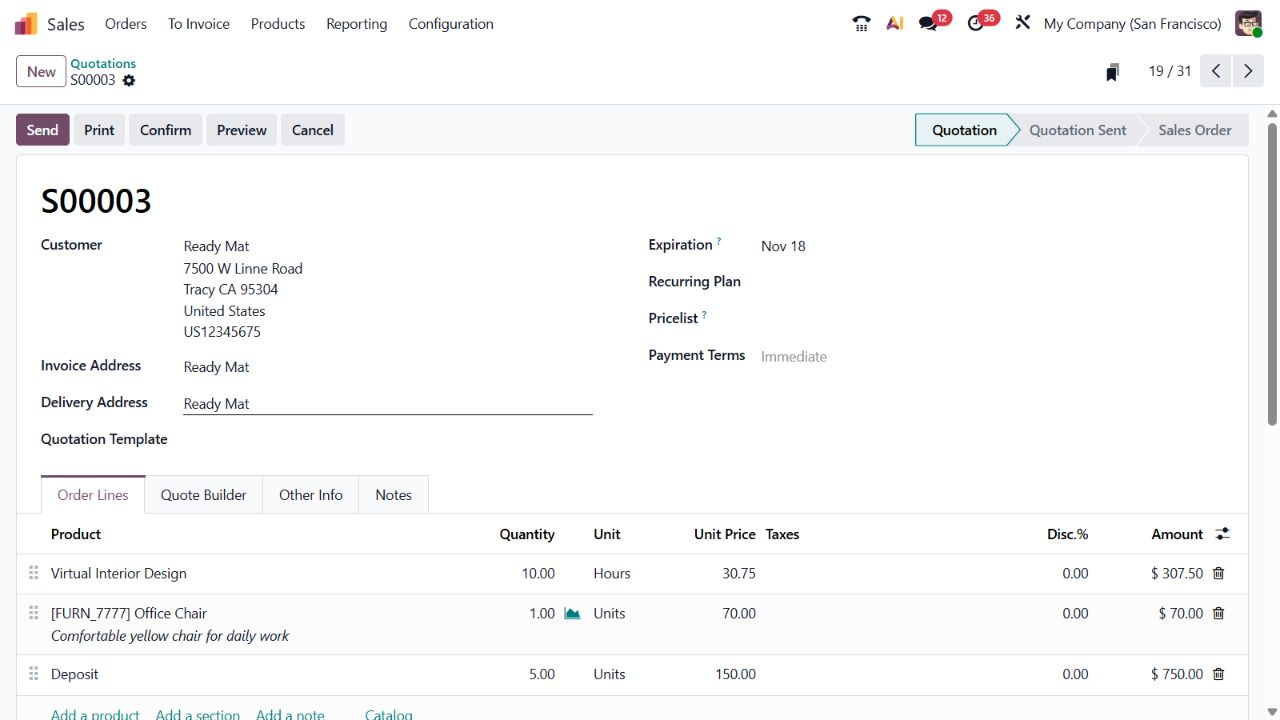Click the gear icon next to S00003

click(x=129, y=80)
